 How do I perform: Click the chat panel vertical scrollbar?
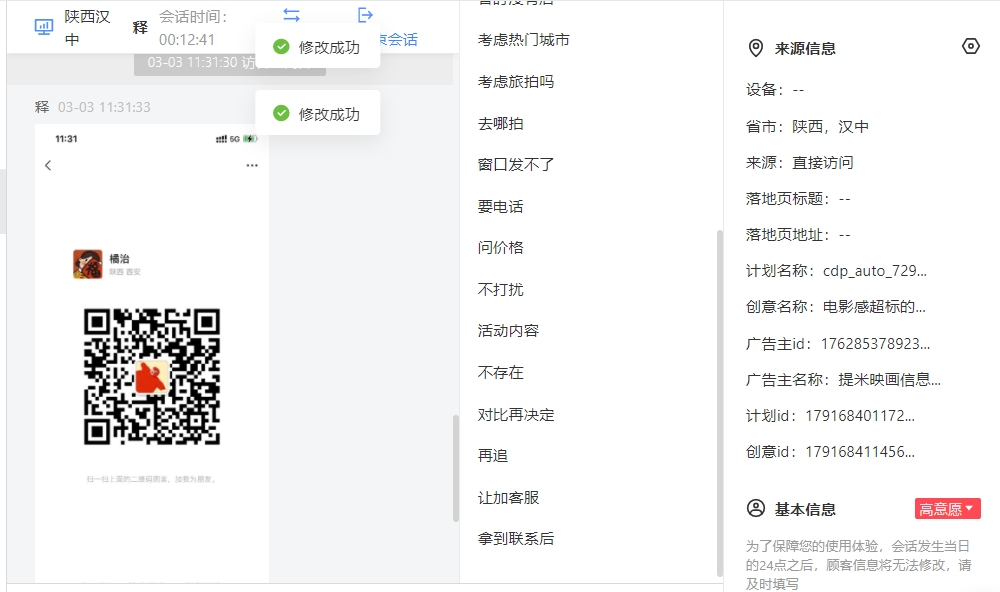point(455,468)
